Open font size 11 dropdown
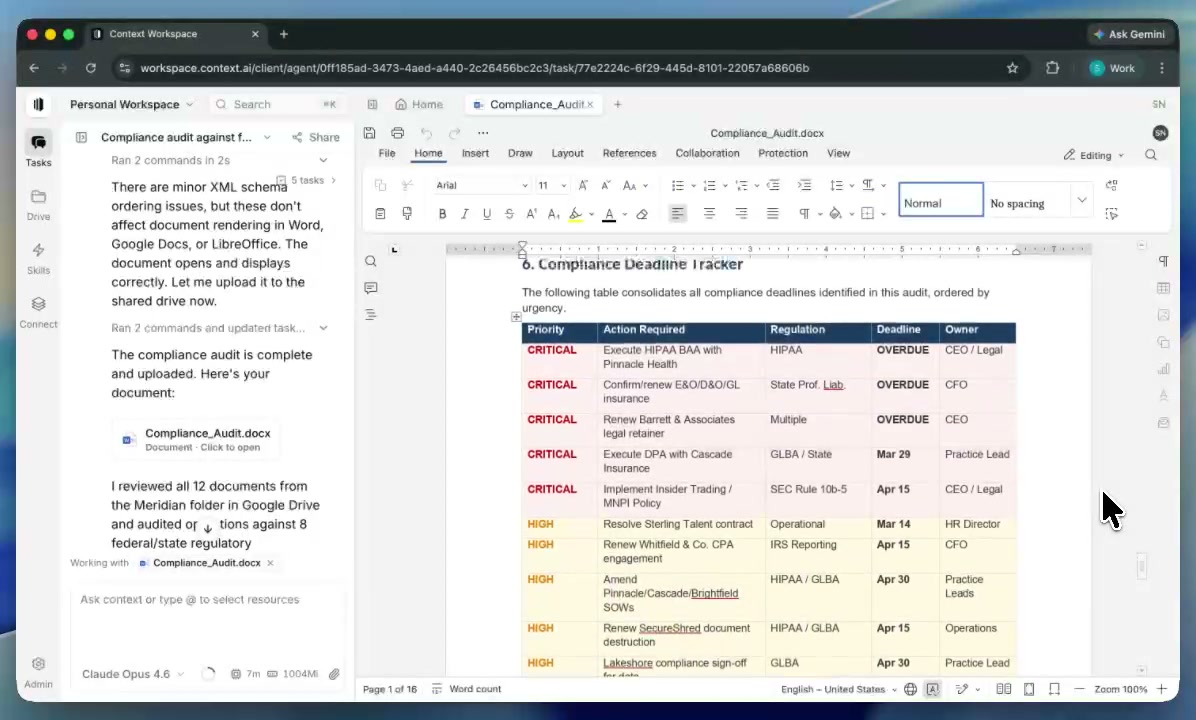Viewport: 1196px width, 720px height. 564,186
